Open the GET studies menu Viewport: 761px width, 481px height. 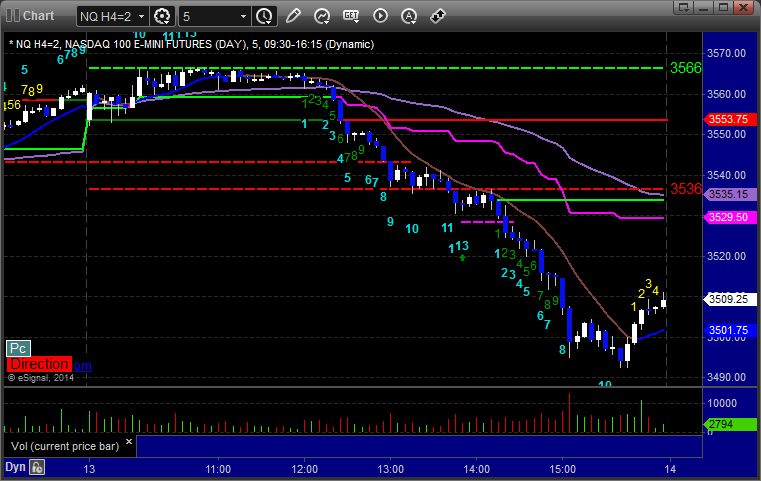[x=351, y=16]
